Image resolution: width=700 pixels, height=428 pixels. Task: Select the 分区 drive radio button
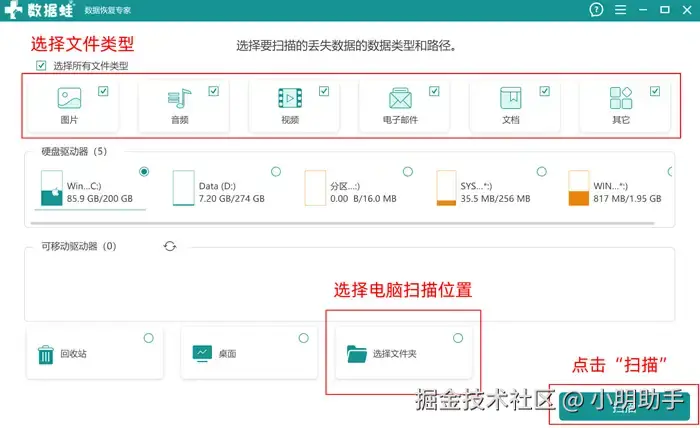tap(408, 171)
